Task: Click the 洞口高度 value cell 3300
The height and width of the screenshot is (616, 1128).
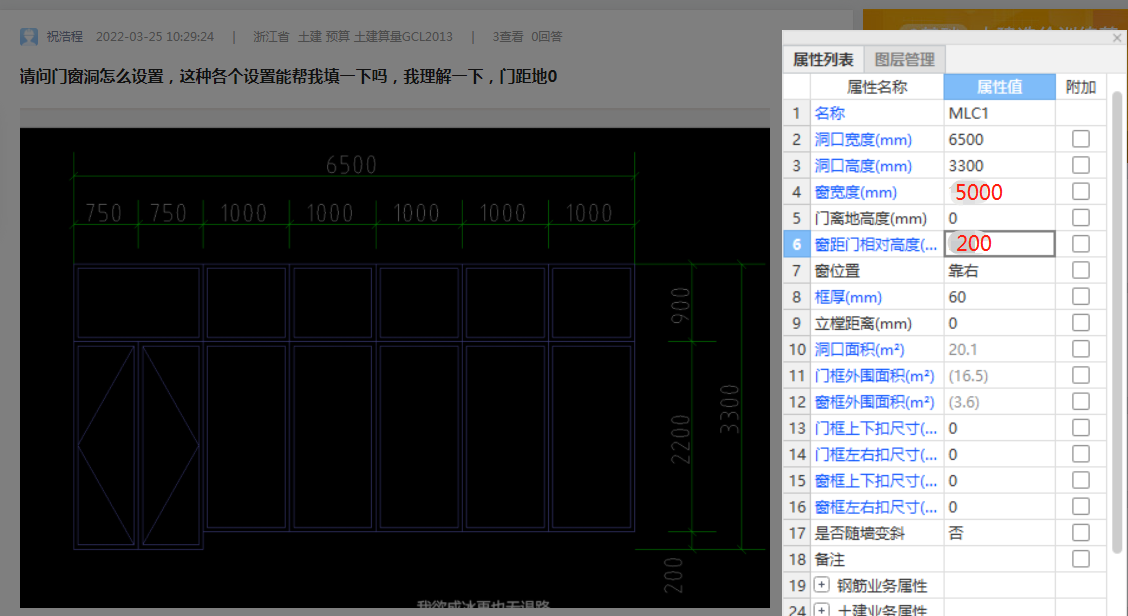Action: pos(999,166)
